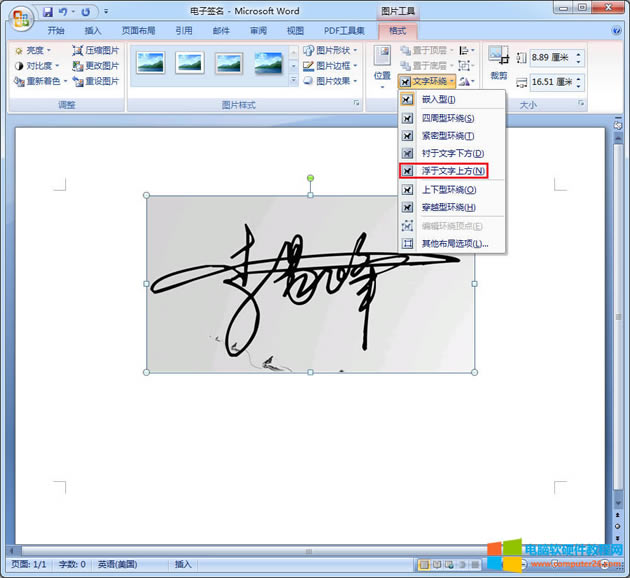The height and width of the screenshot is (578, 630).
Task: Redo the action in the quick access toolbar
Action: [85, 12]
